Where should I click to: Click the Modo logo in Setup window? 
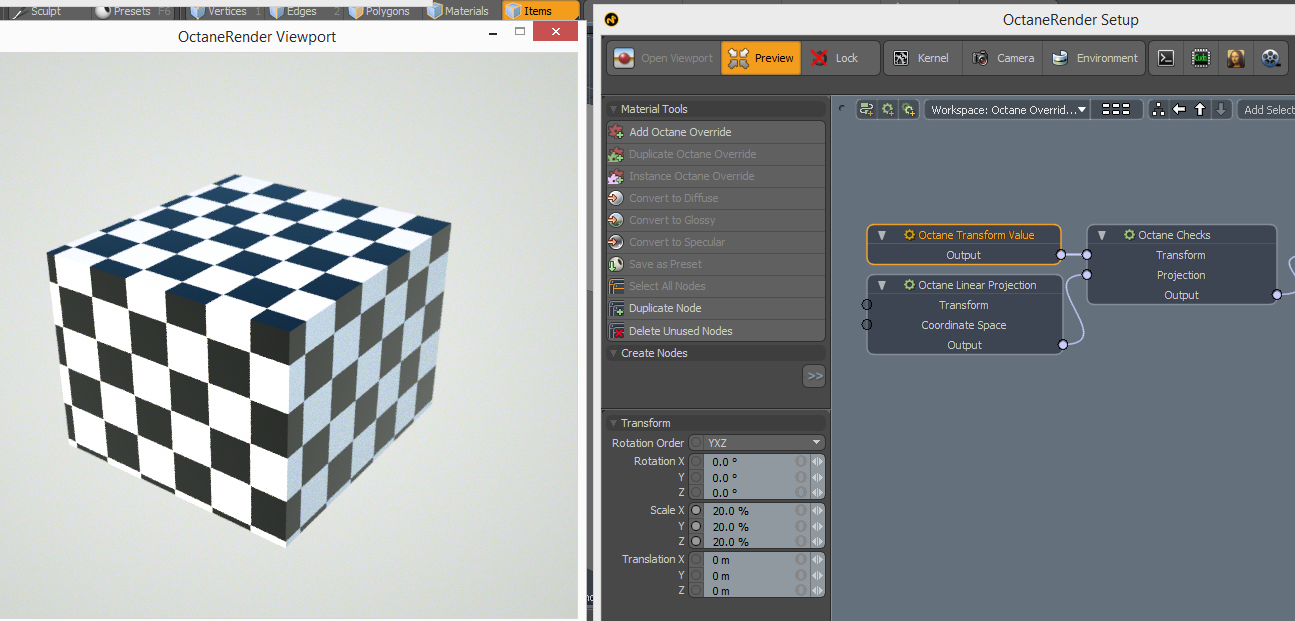612,20
